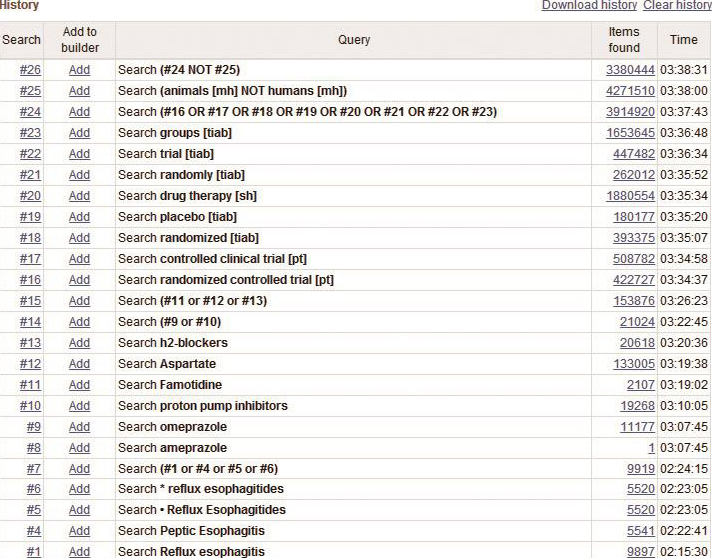
Task: Add groups [tiab] search to builder
Action: (79, 133)
